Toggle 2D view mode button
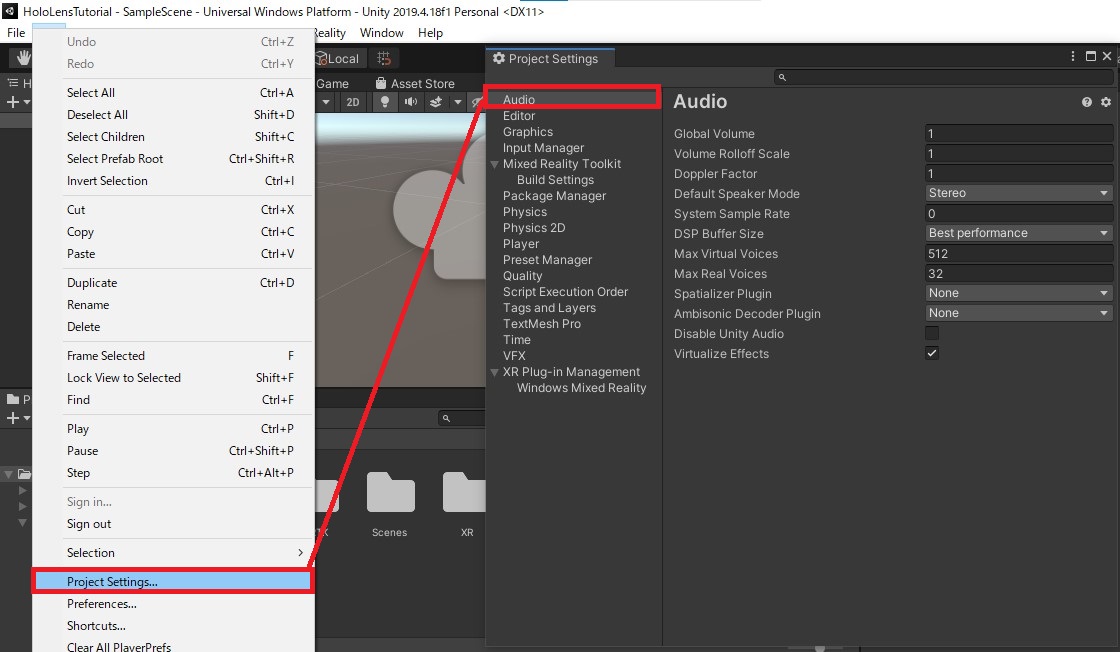 point(353,102)
